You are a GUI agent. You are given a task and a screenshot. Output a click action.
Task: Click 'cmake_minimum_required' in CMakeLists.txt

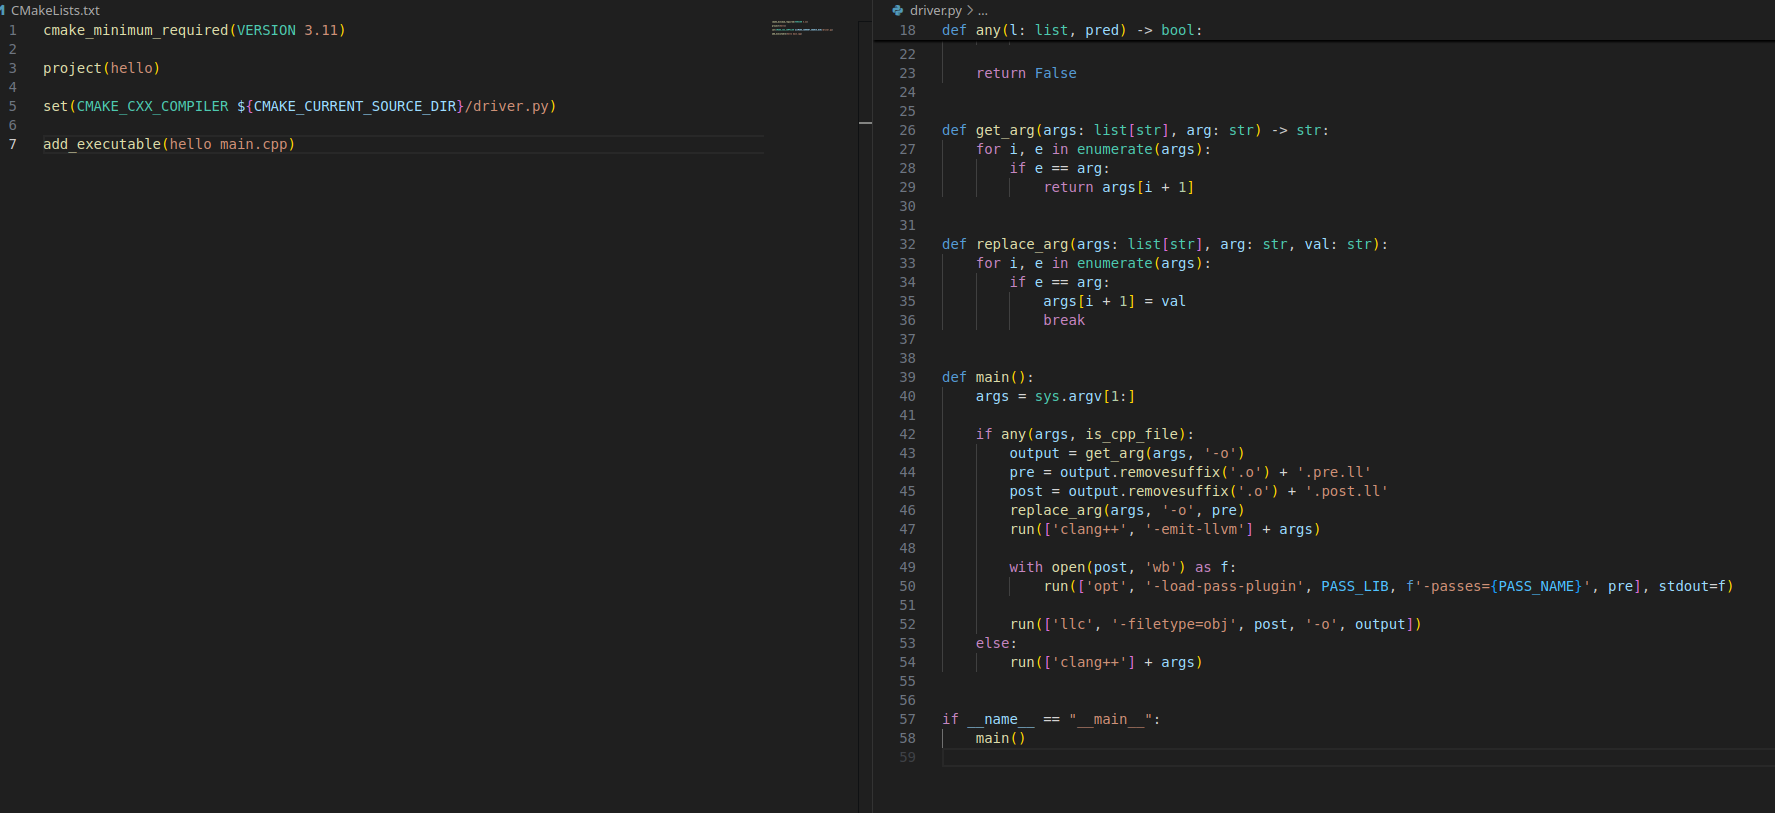click(x=135, y=30)
